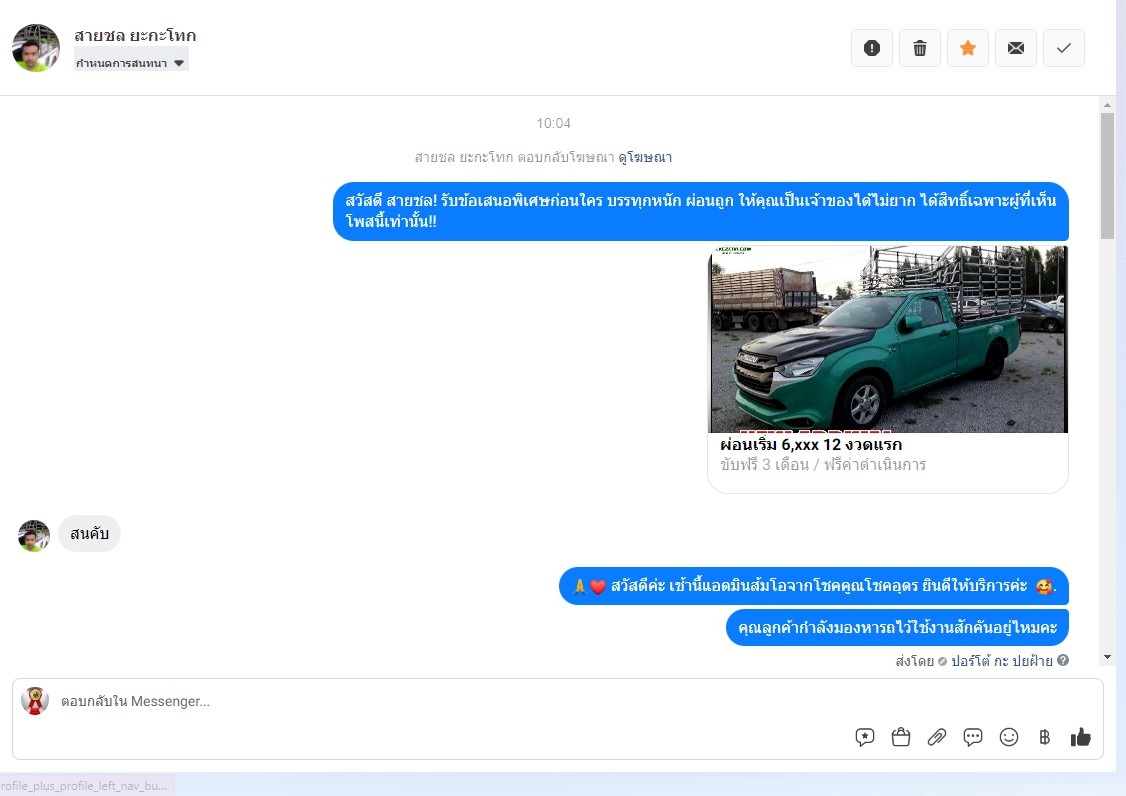Mark conversation done with the checkmark
Image resolution: width=1126 pixels, height=796 pixels.
[1063, 48]
